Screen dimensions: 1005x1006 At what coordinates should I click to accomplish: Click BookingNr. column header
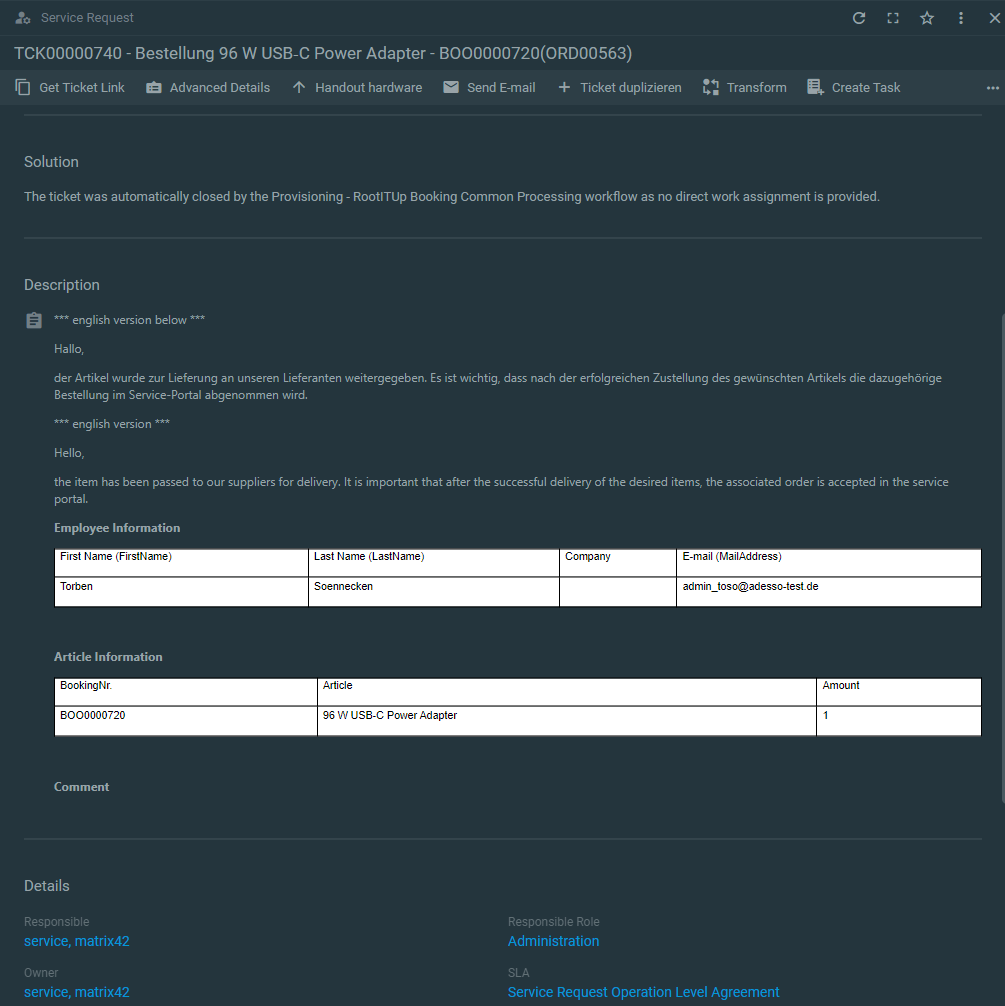tap(185, 692)
